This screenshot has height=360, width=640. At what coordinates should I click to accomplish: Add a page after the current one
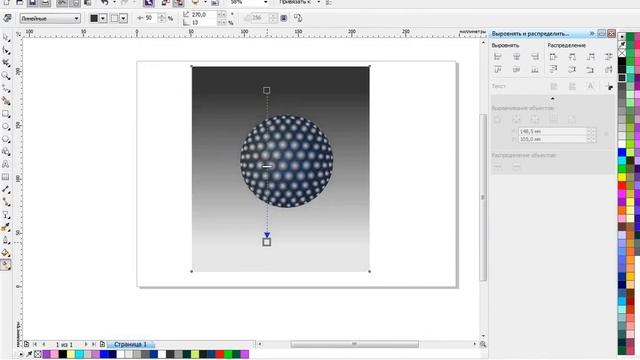pyautogui.click(x=102, y=344)
